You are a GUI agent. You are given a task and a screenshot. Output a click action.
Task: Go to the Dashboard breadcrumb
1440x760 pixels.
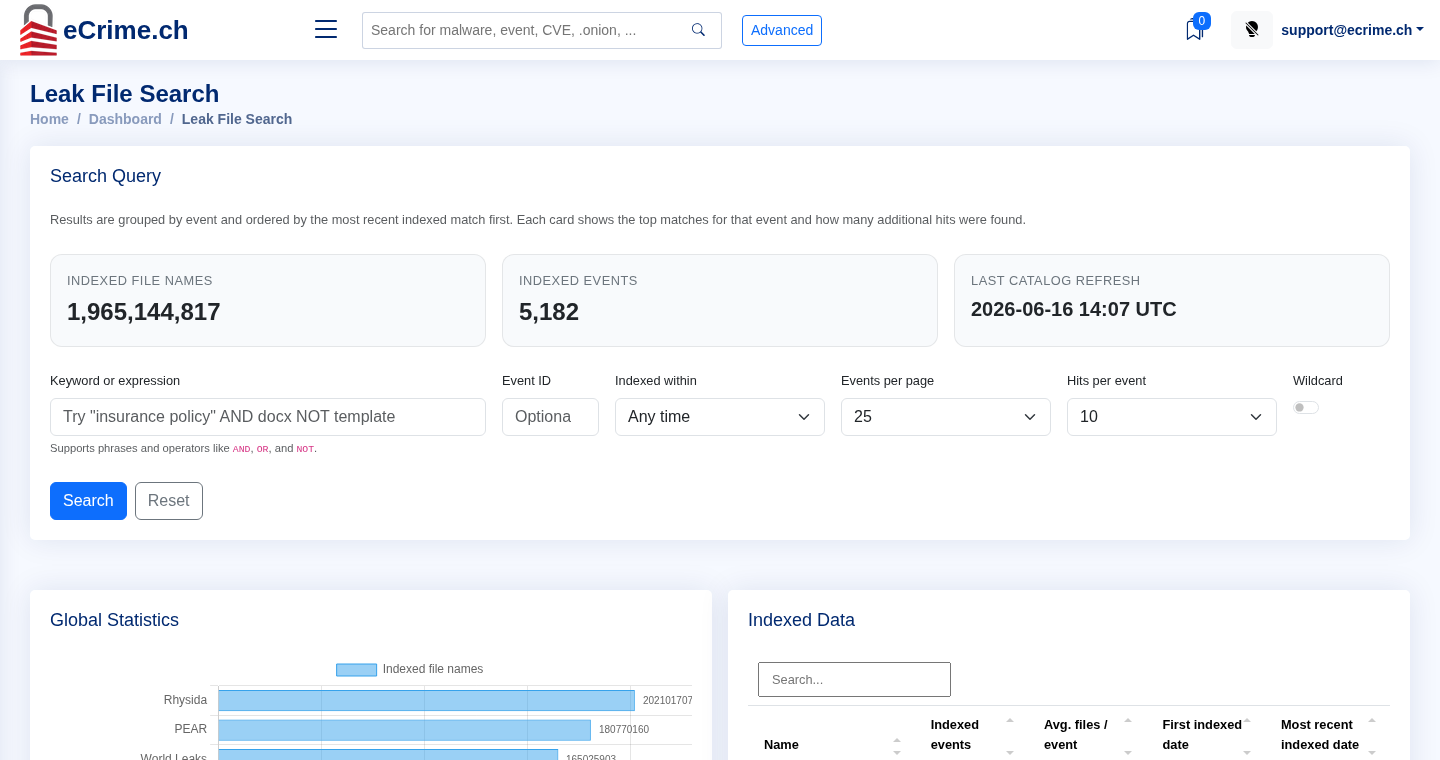pos(125,119)
